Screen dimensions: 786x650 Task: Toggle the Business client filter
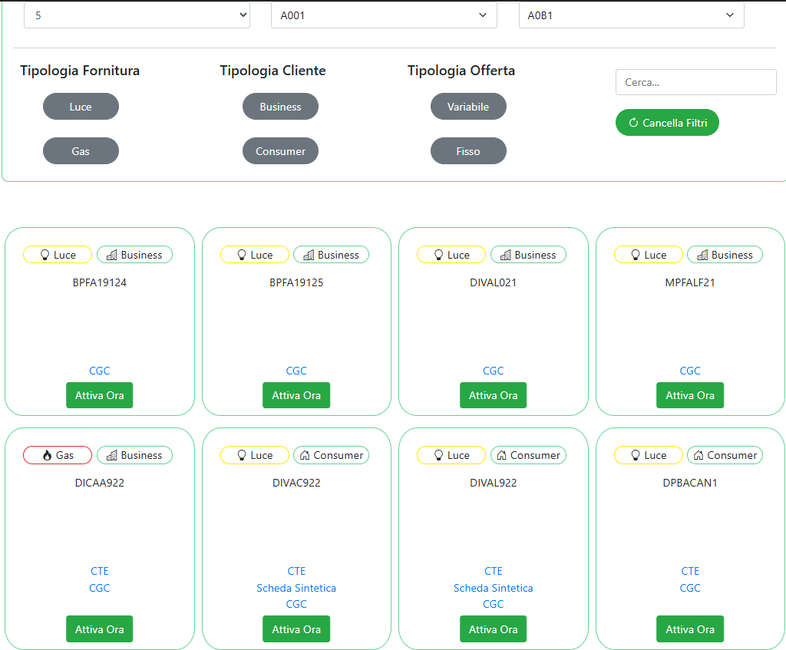(x=280, y=107)
